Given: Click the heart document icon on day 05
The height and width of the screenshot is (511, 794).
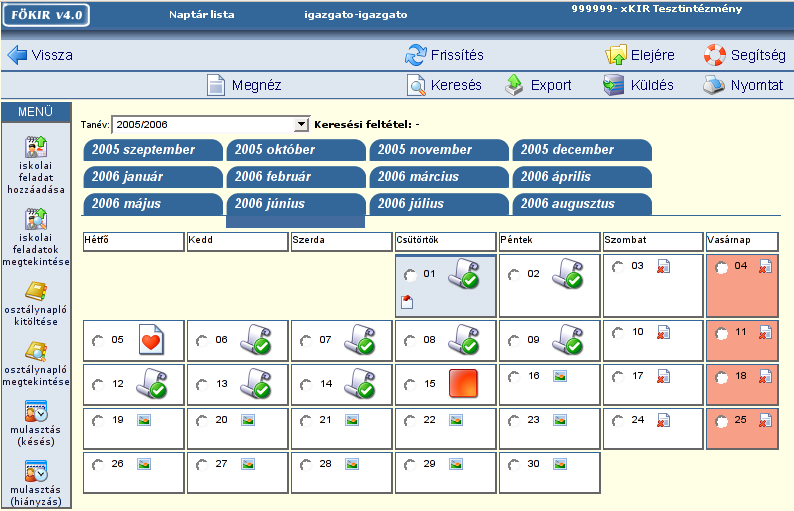Looking at the screenshot, I should (x=151, y=339).
